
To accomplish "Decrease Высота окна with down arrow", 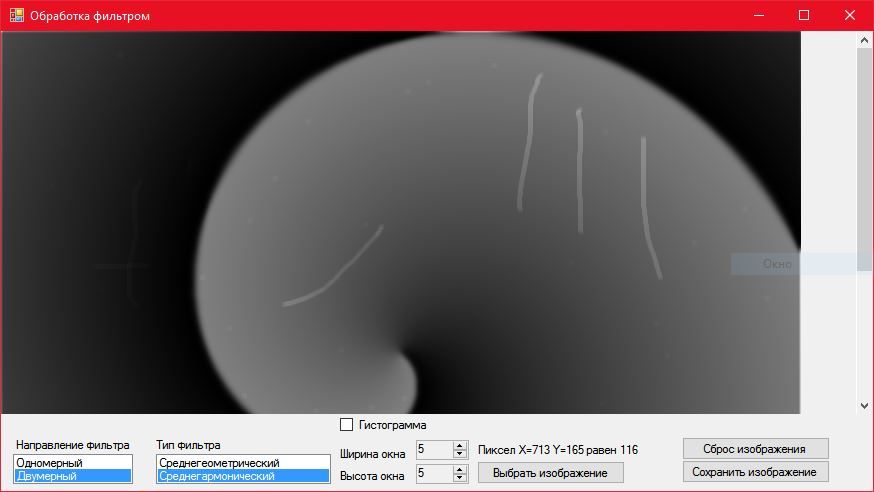I will tap(460, 478).
